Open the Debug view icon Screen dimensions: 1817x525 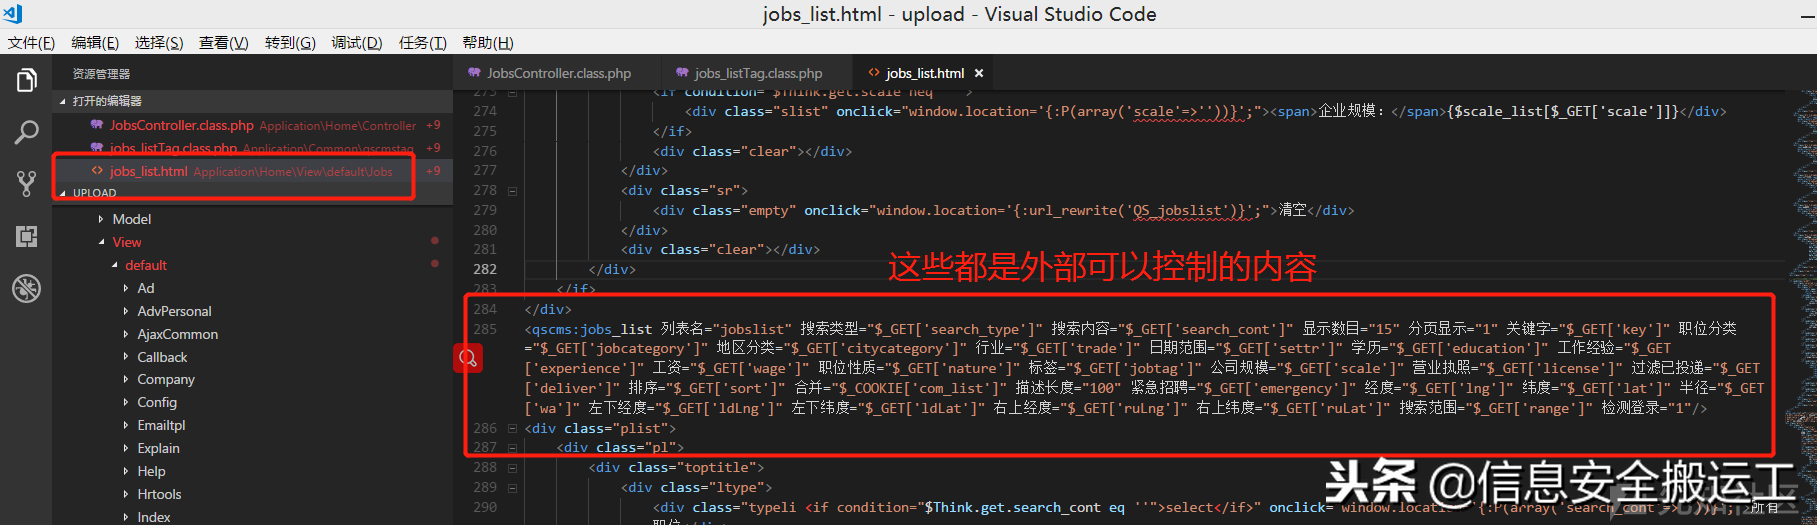27,288
